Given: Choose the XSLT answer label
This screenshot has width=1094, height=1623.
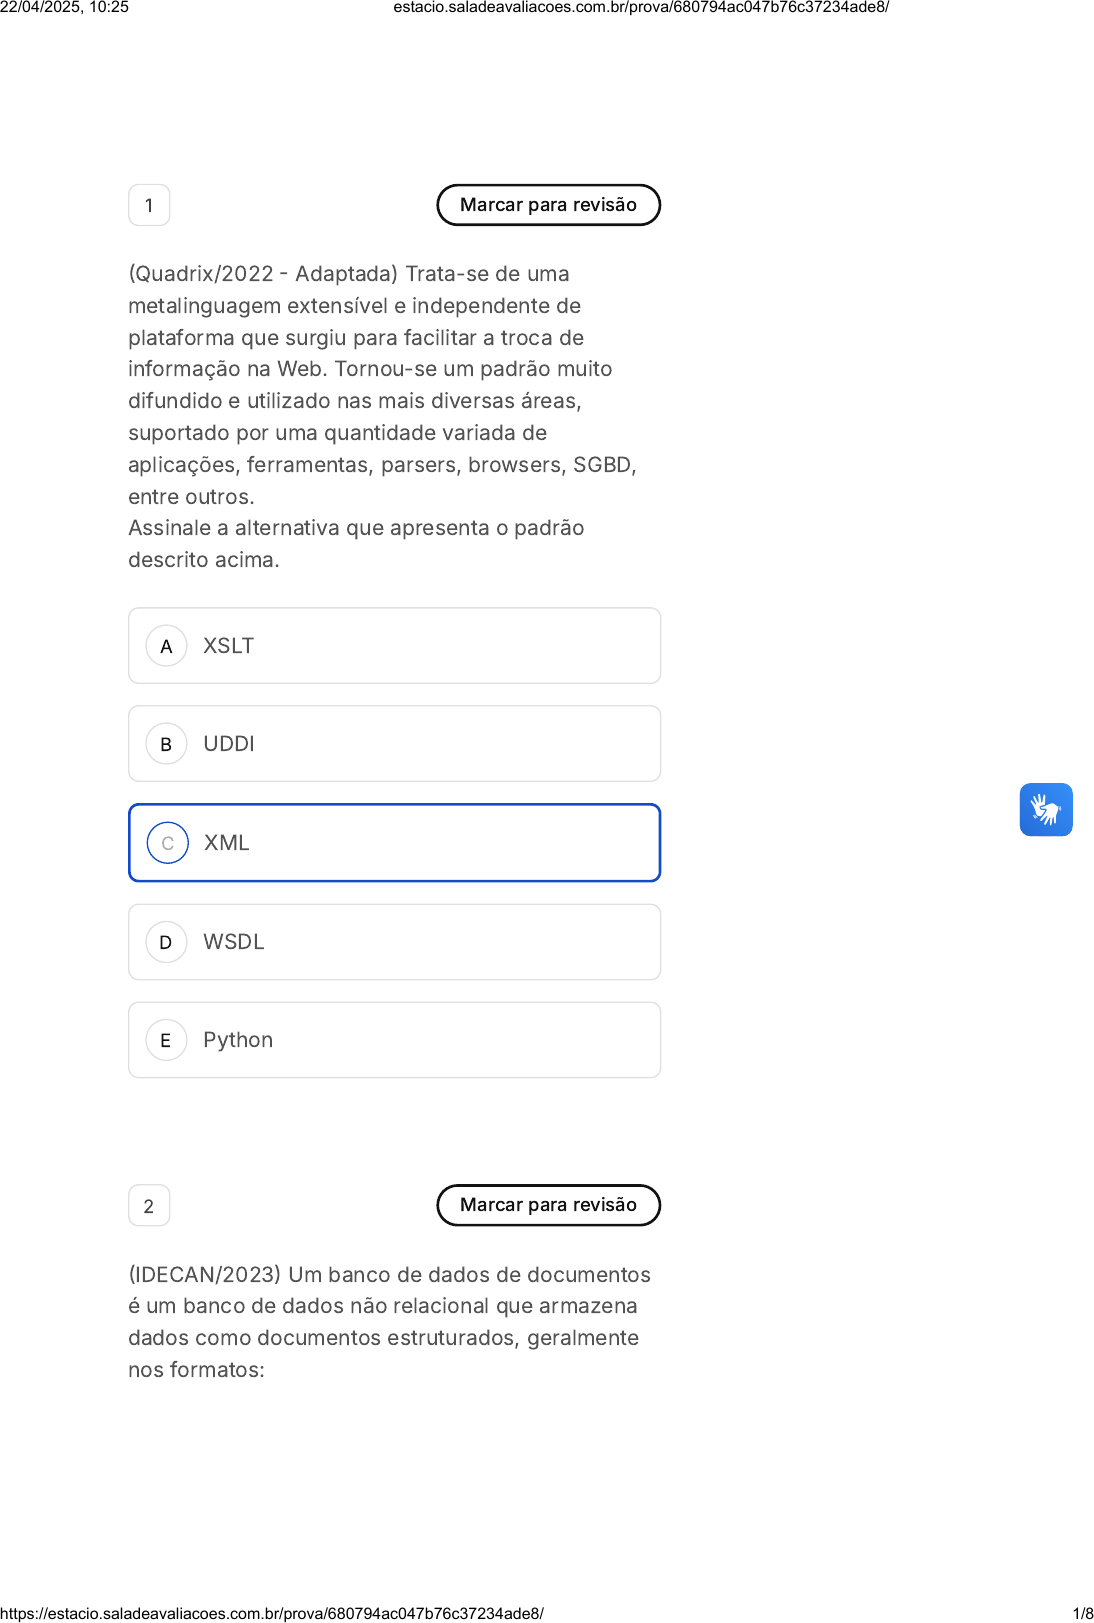Looking at the screenshot, I should point(229,646).
